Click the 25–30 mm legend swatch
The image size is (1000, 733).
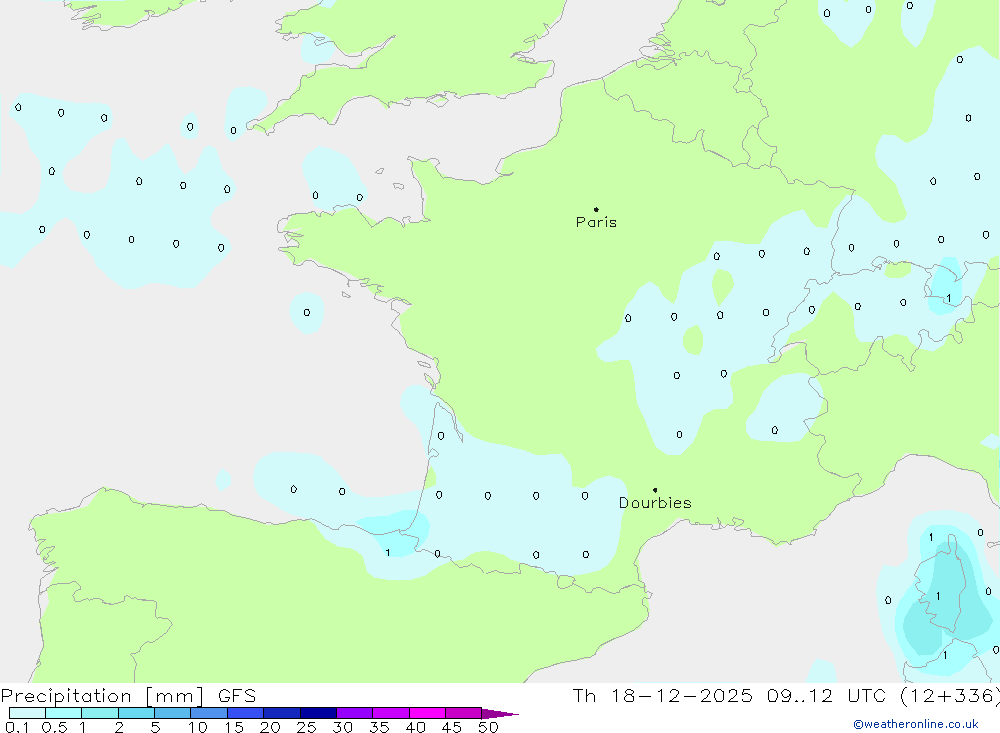[x=318, y=713]
